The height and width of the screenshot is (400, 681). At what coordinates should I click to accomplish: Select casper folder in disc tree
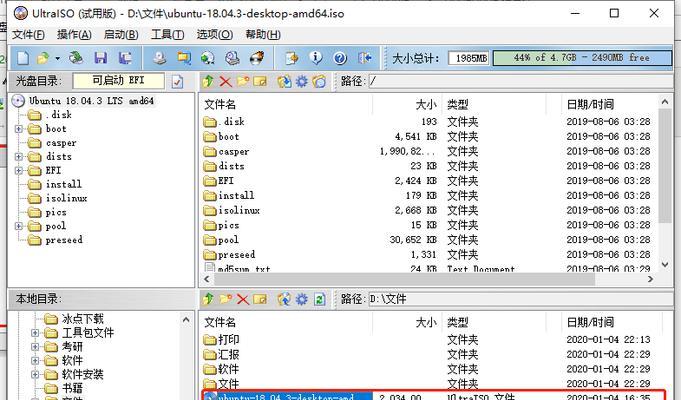point(61,143)
